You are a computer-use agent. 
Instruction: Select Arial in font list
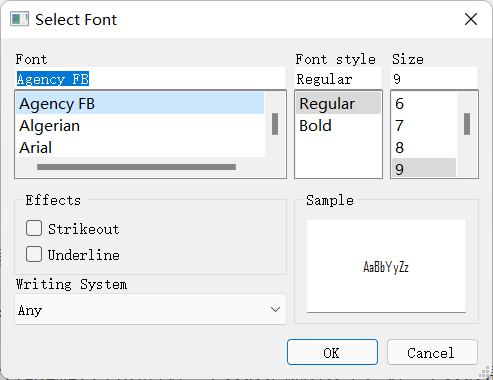[140, 147]
